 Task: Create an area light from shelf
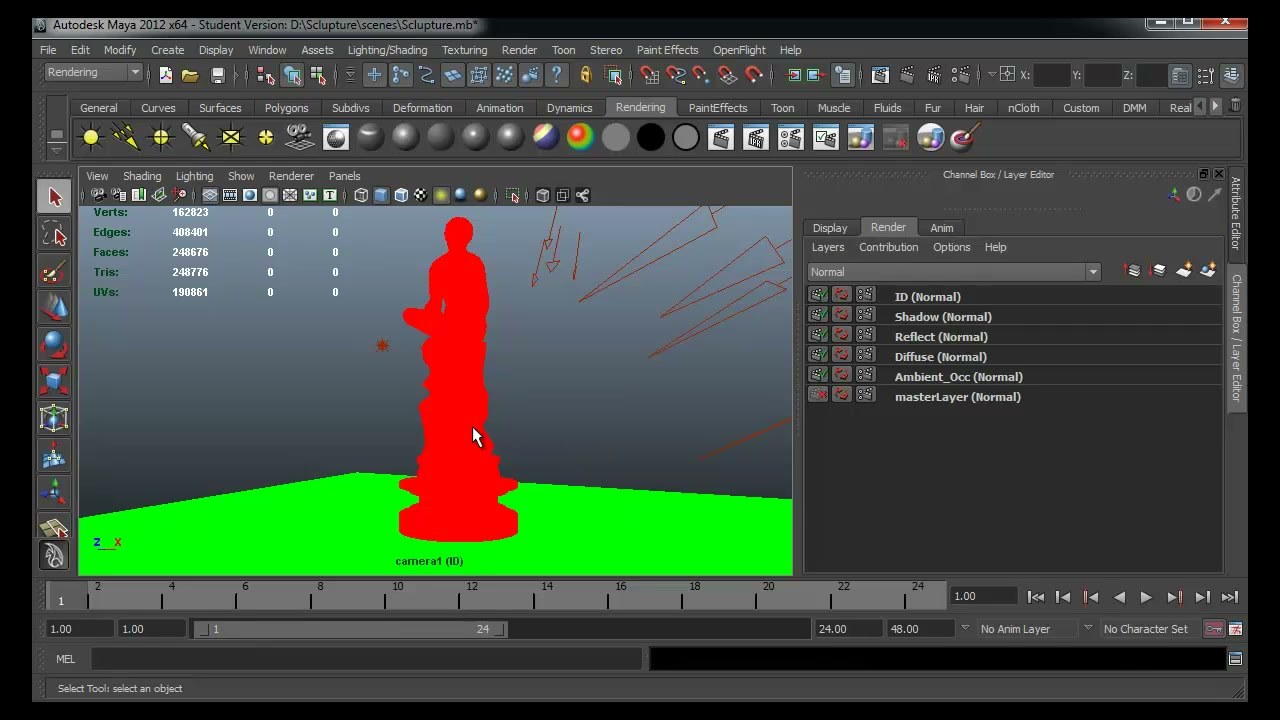(x=231, y=137)
